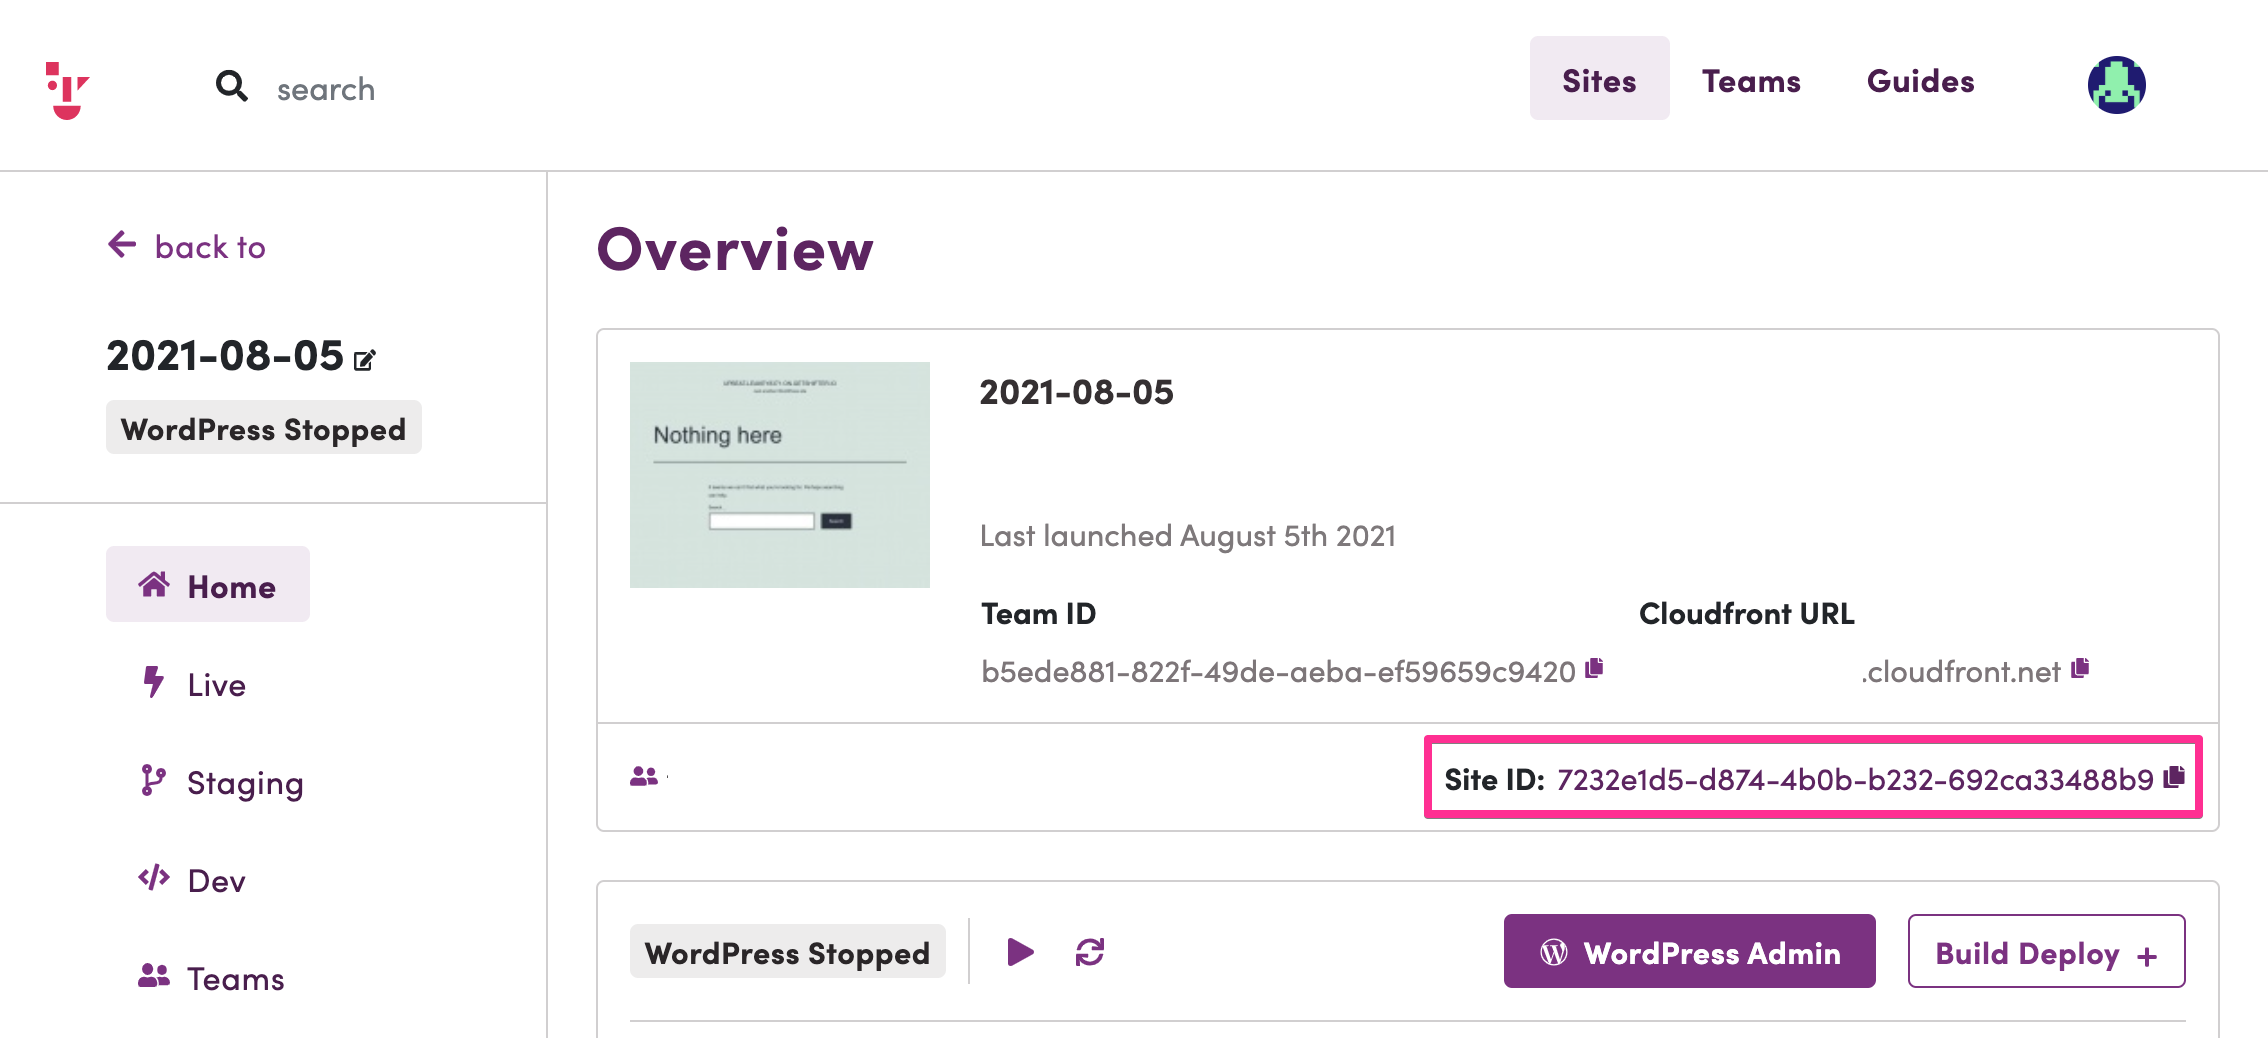Go back using the back to link

tap(187, 246)
